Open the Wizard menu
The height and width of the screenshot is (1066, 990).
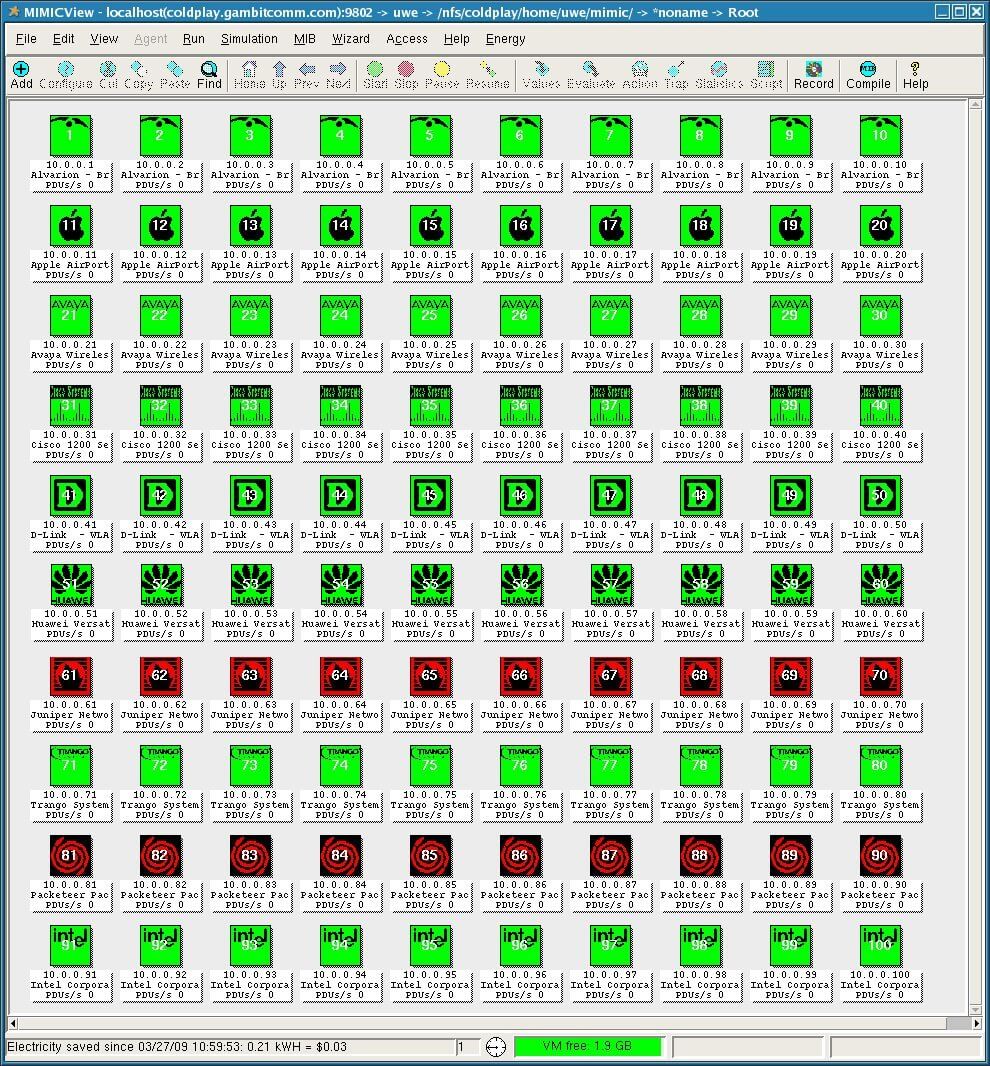click(351, 39)
